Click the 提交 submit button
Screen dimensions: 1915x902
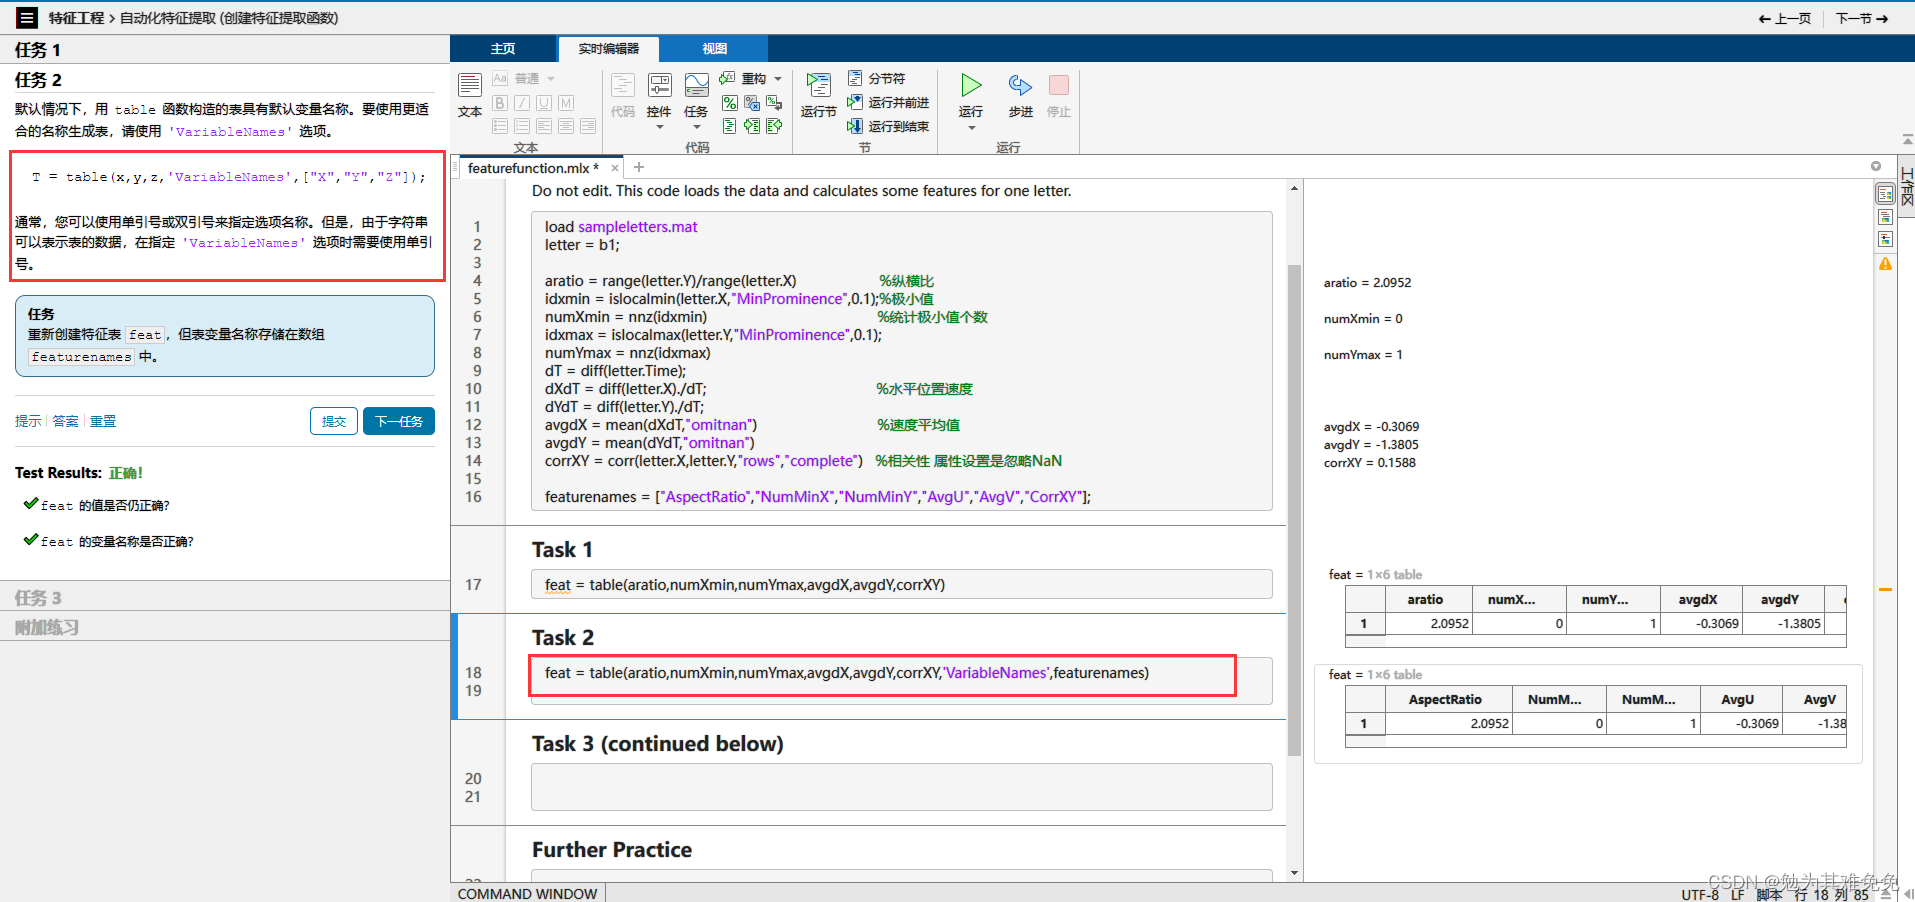point(334,421)
